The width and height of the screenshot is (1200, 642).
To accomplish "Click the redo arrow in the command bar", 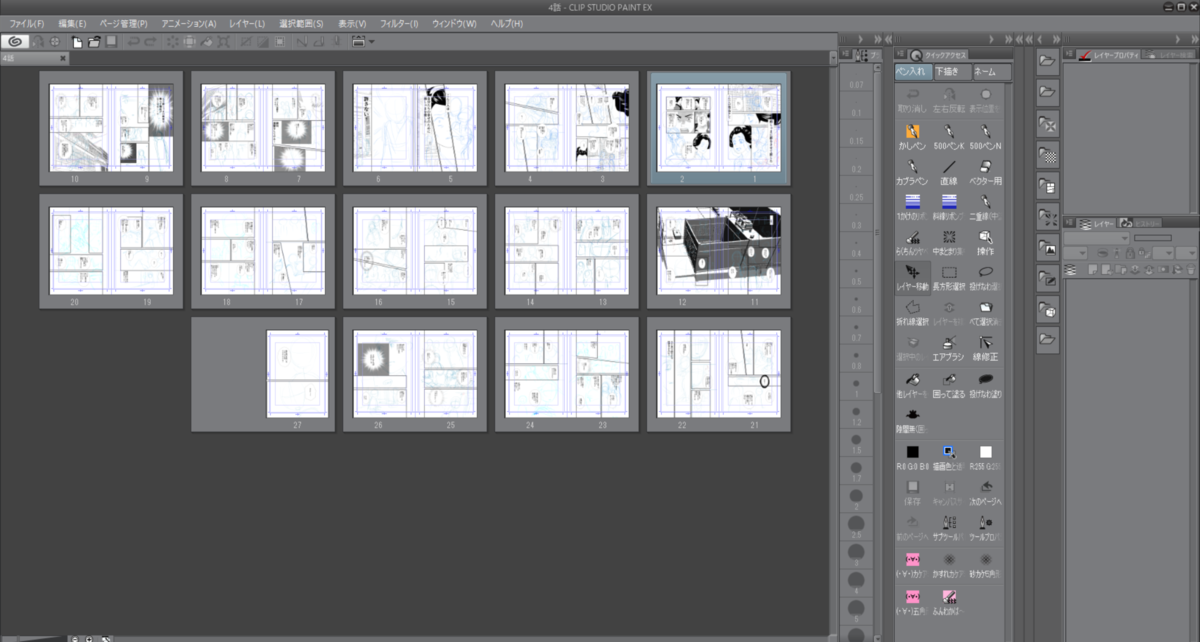I will 150,42.
